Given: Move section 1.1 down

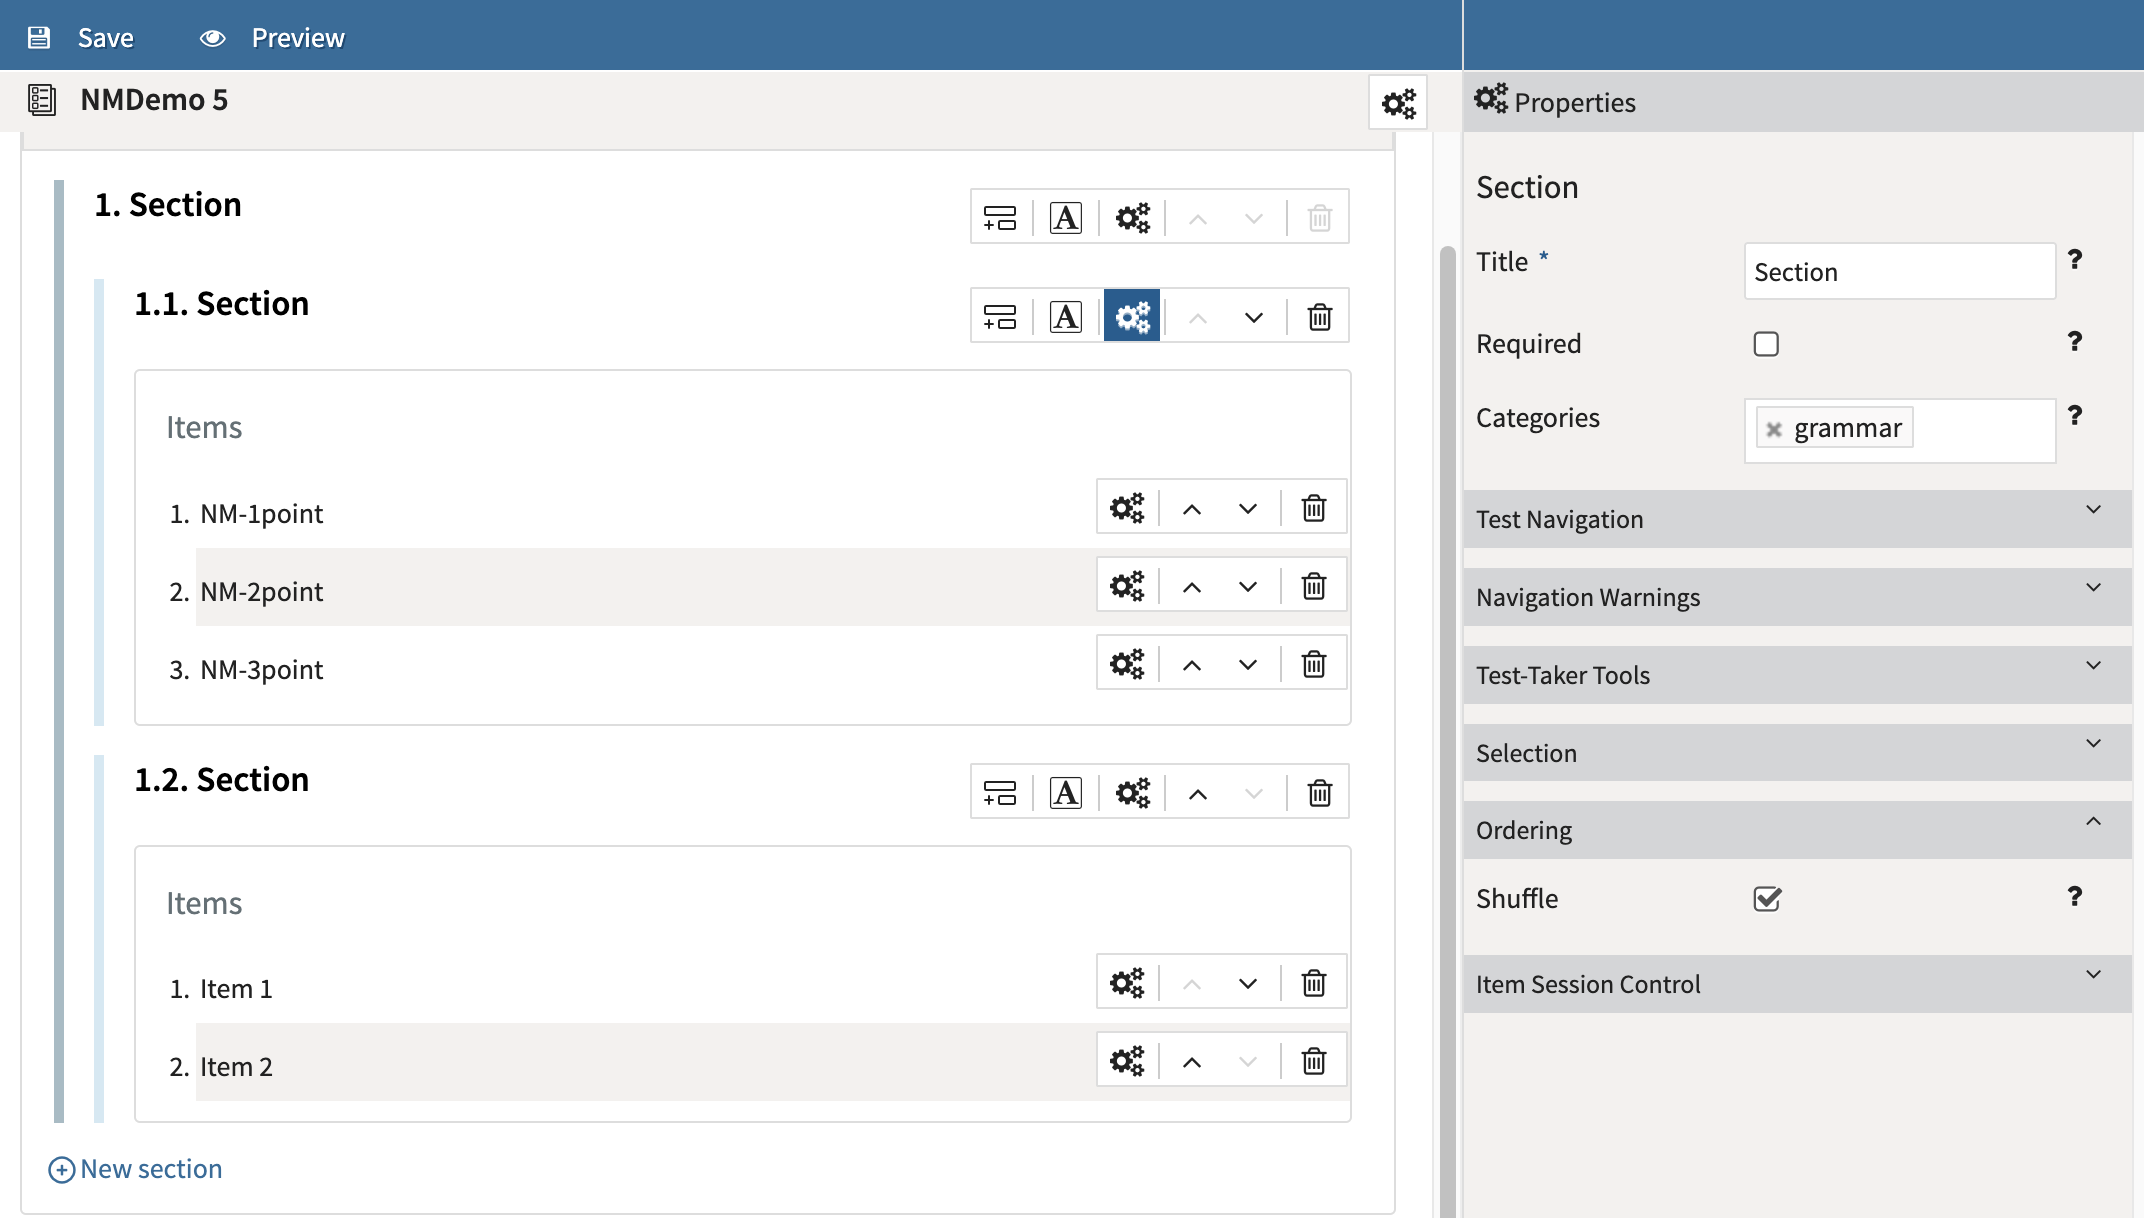Looking at the screenshot, I should tap(1254, 317).
